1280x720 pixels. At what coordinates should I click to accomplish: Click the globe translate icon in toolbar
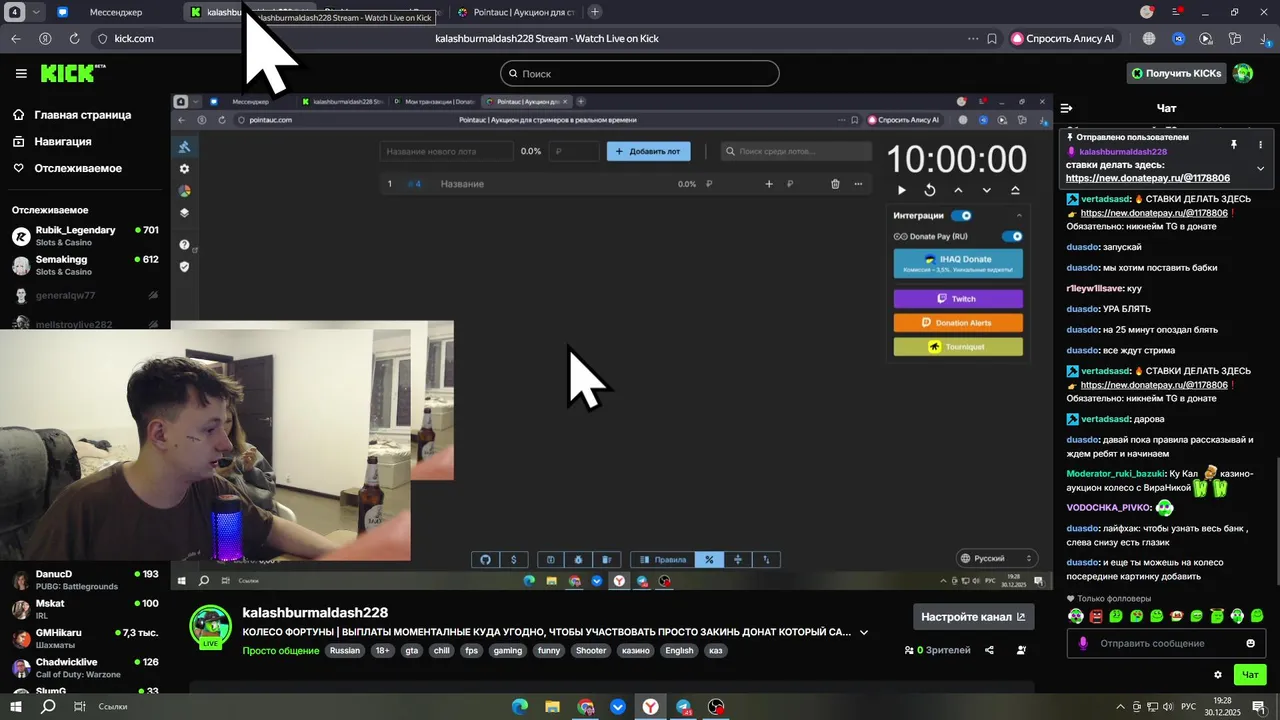[1149, 39]
